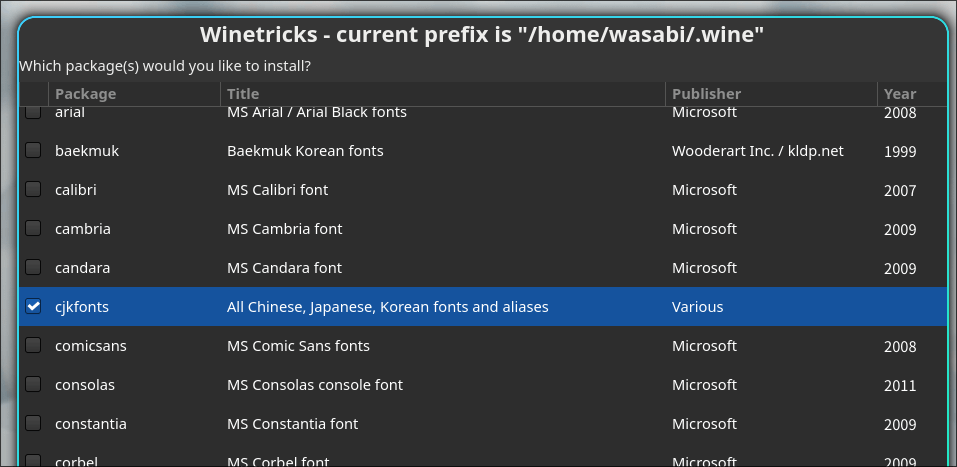
Task: Click 'All Chinese, Japanese, Korean fonts and aliases'
Action: coord(388,307)
